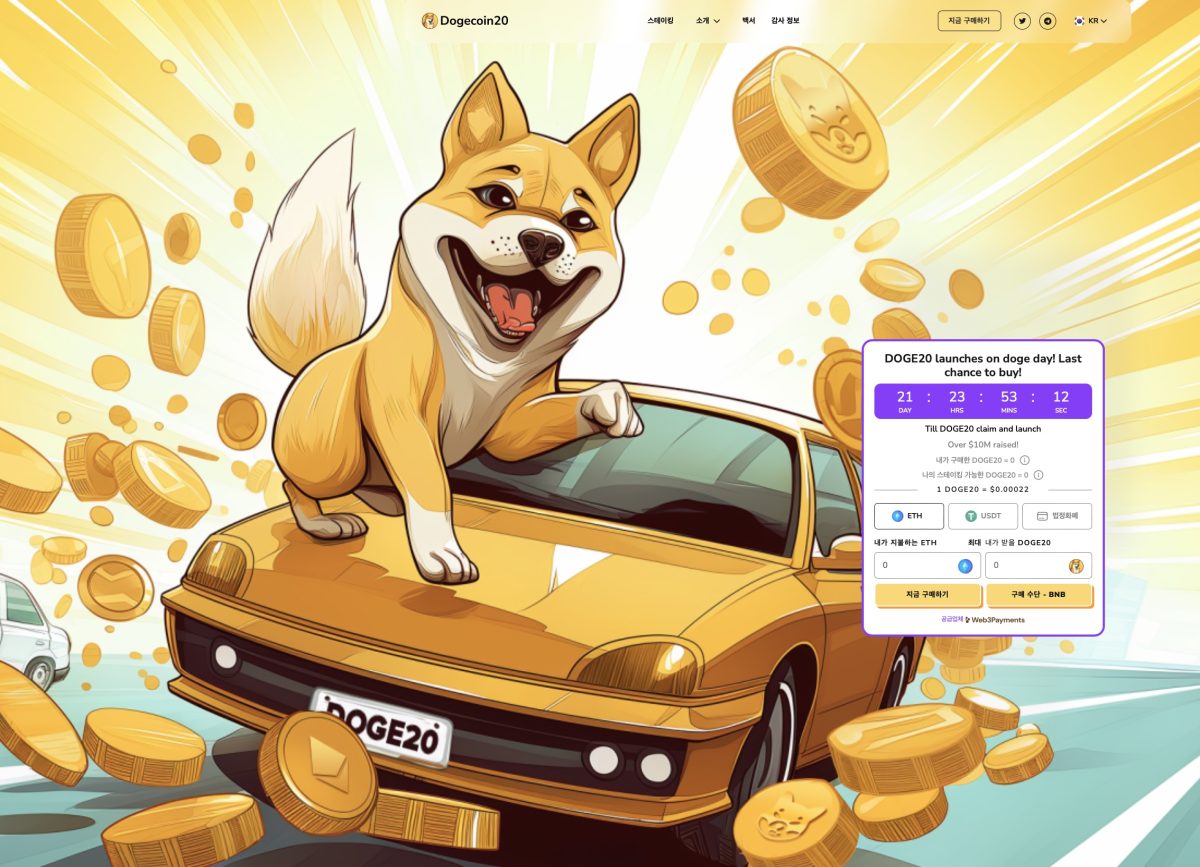Click the Doge icon in DOGE20 amount field
The image size is (1200, 867).
(1076, 566)
